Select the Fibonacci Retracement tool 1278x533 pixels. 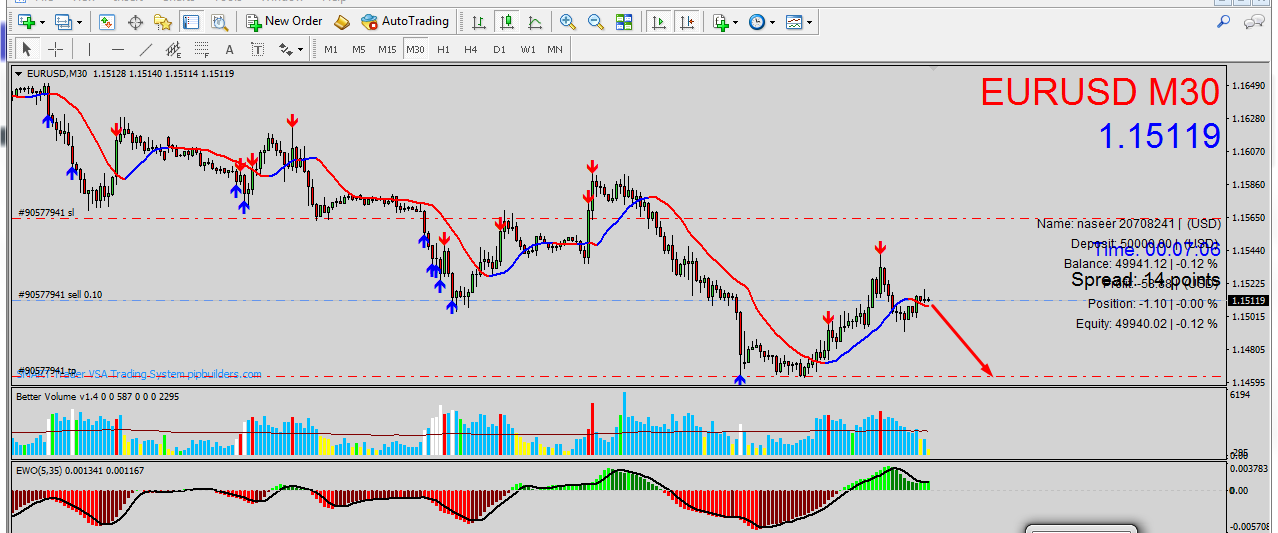pos(202,49)
